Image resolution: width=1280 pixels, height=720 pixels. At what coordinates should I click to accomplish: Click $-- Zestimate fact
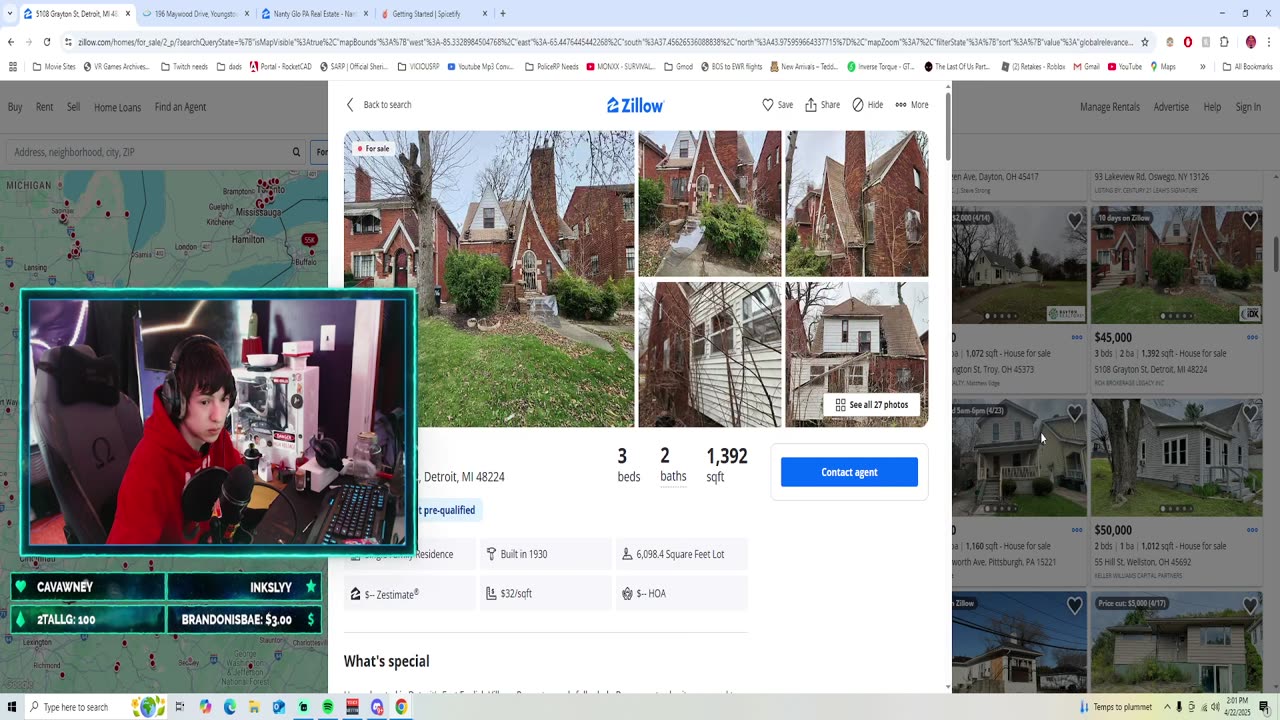click(410, 594)
